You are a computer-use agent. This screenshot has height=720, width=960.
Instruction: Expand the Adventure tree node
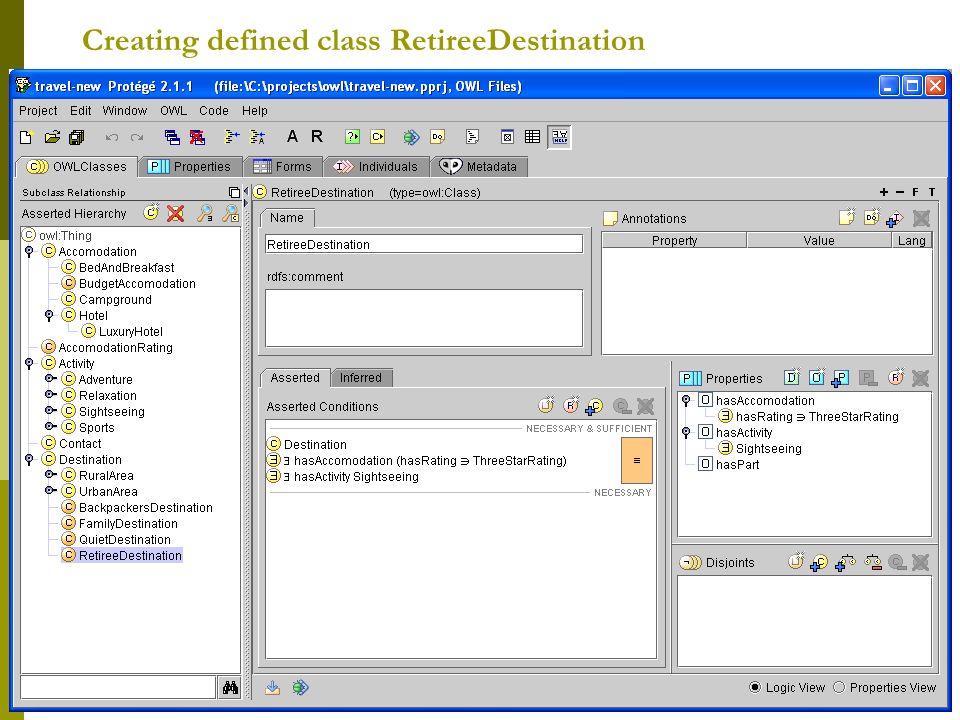50,379
